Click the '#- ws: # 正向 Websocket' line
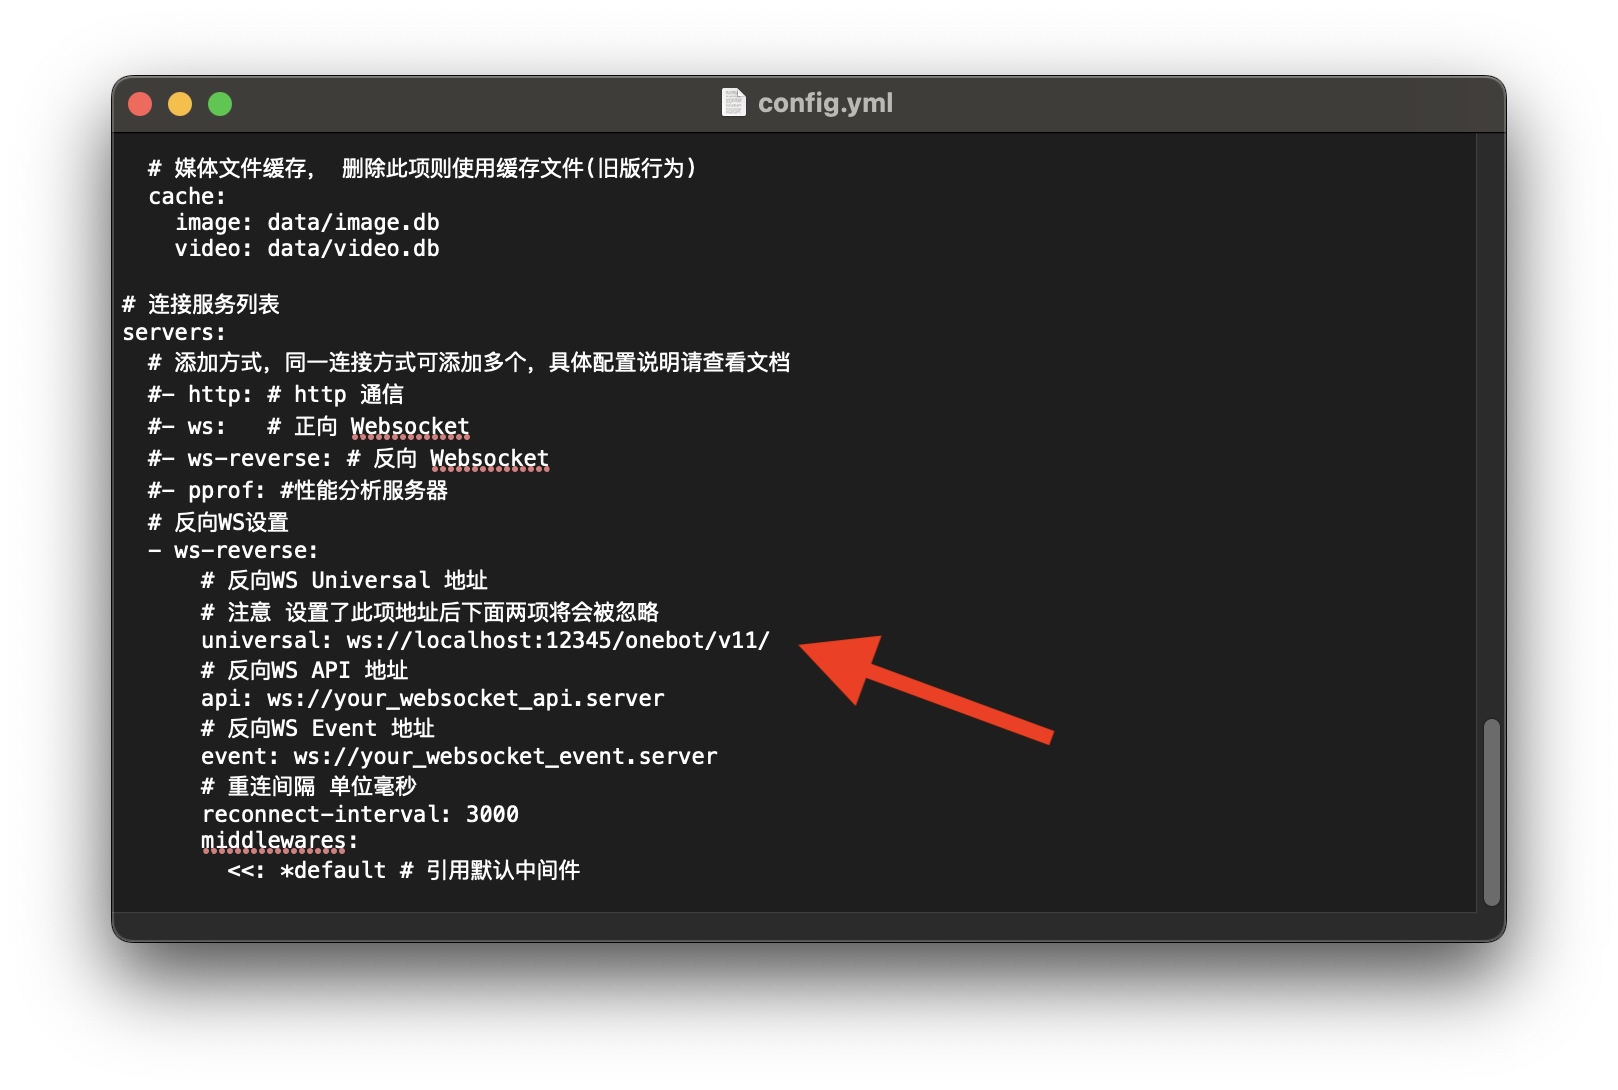1618x1090 pixels. [x=309, y=426]
